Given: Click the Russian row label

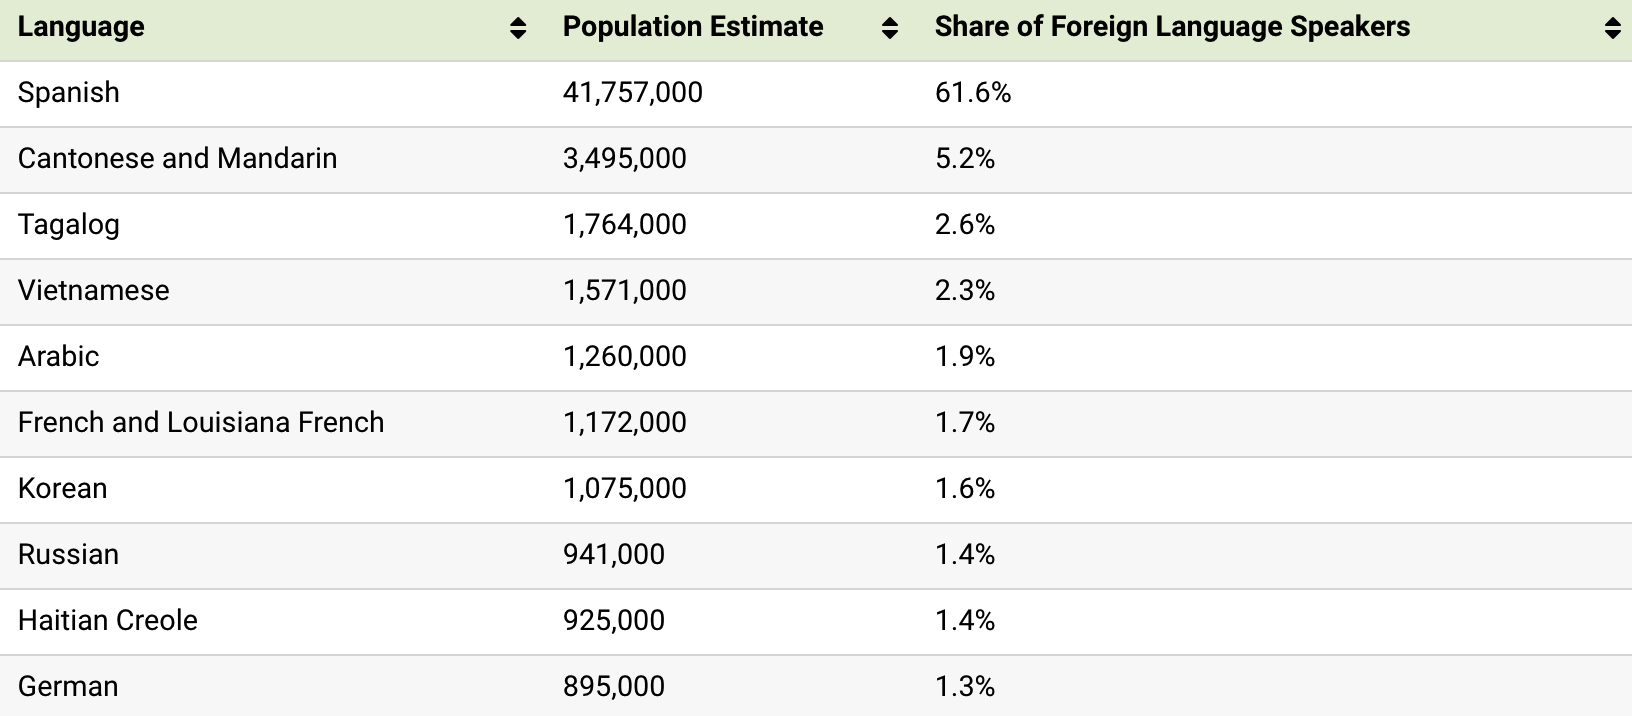Looking at the screenshot, I should click(x=69, y=555).
